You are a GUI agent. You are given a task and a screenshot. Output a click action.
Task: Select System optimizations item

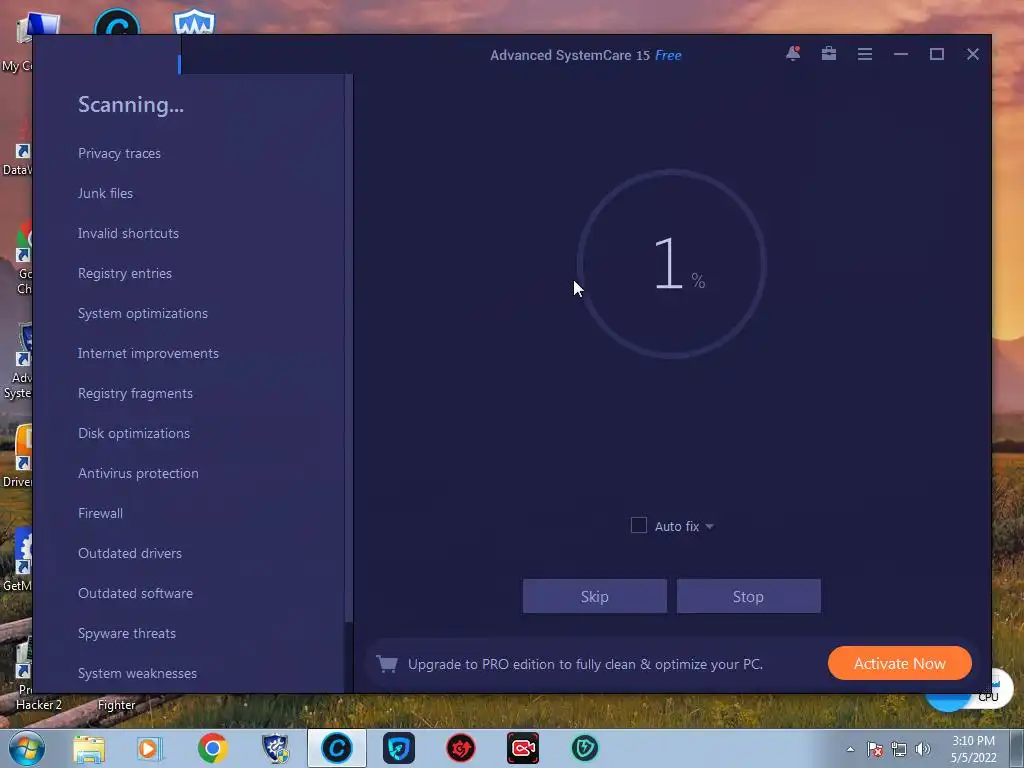[x=143, y=313]
